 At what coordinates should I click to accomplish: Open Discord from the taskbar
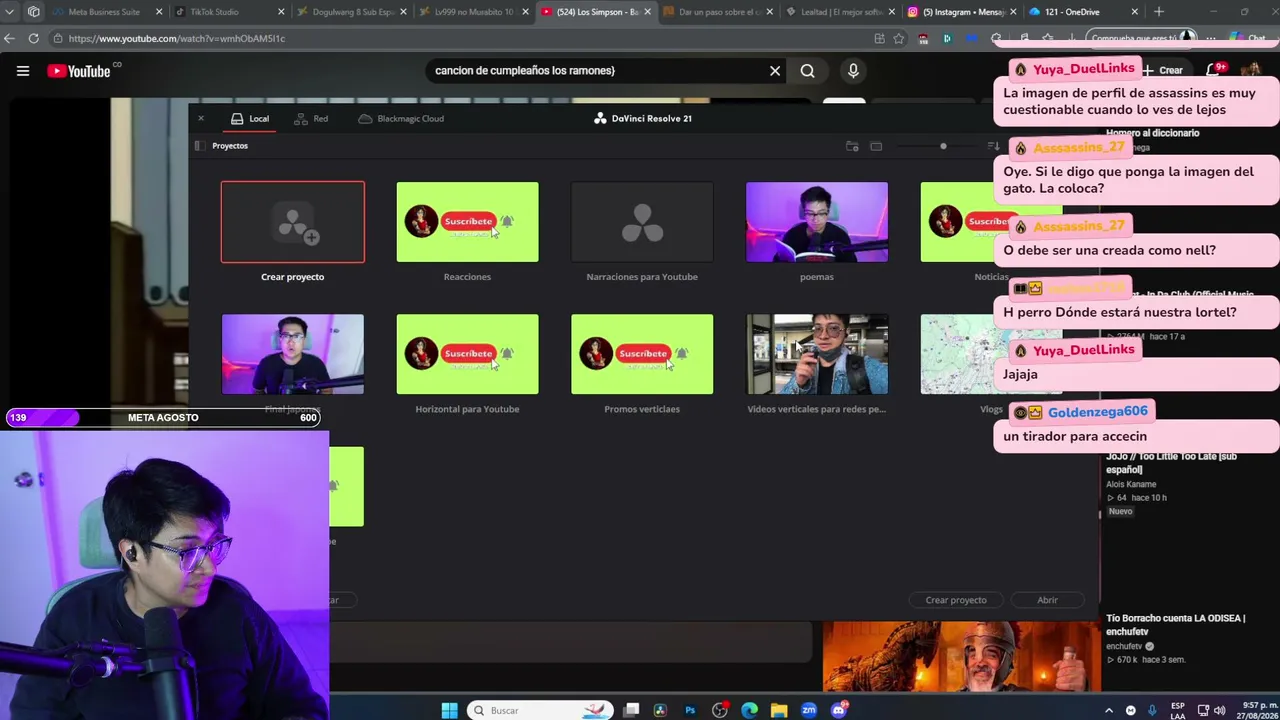click(x=839, y=710)
